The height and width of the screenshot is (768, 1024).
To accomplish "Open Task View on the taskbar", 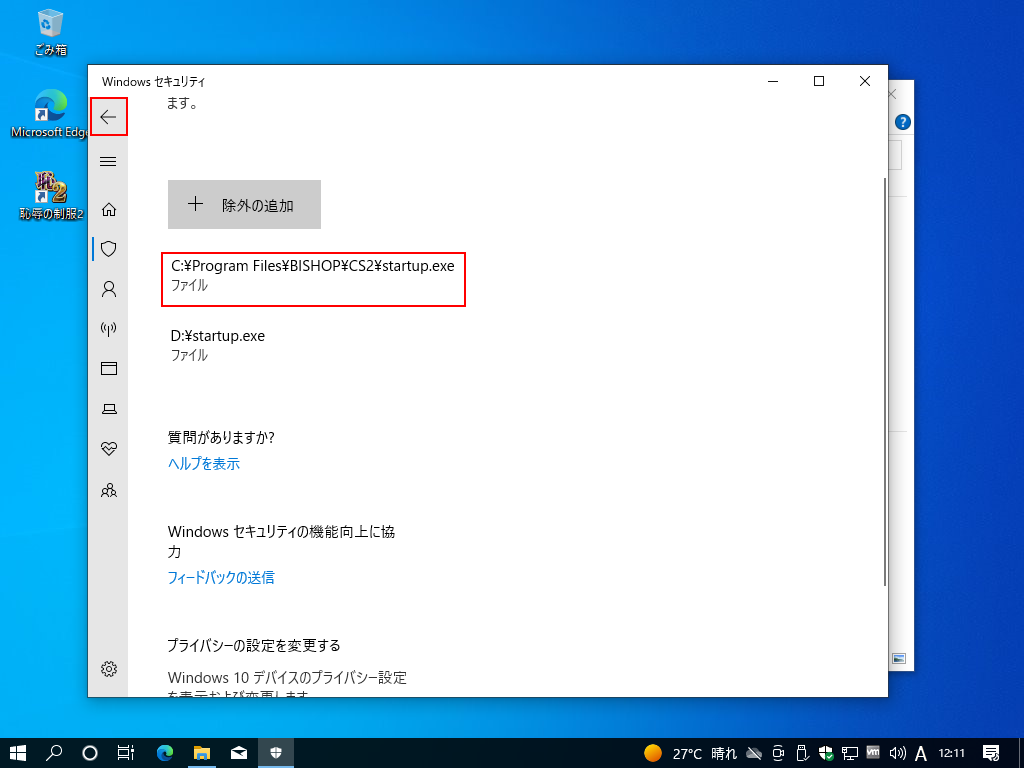I will pyautogui.click(x=126, y=753).
